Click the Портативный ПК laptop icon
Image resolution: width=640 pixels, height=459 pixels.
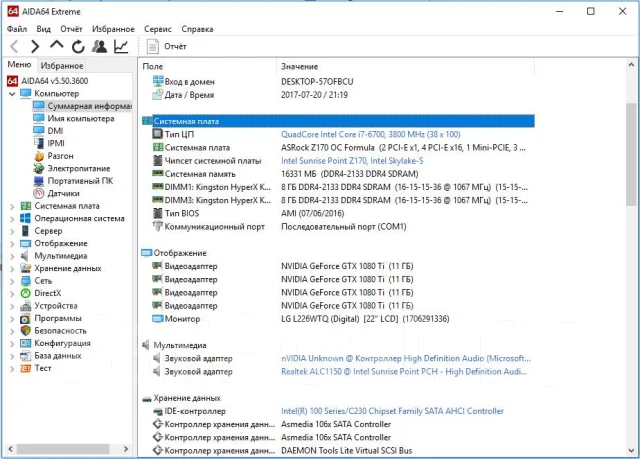39,181
